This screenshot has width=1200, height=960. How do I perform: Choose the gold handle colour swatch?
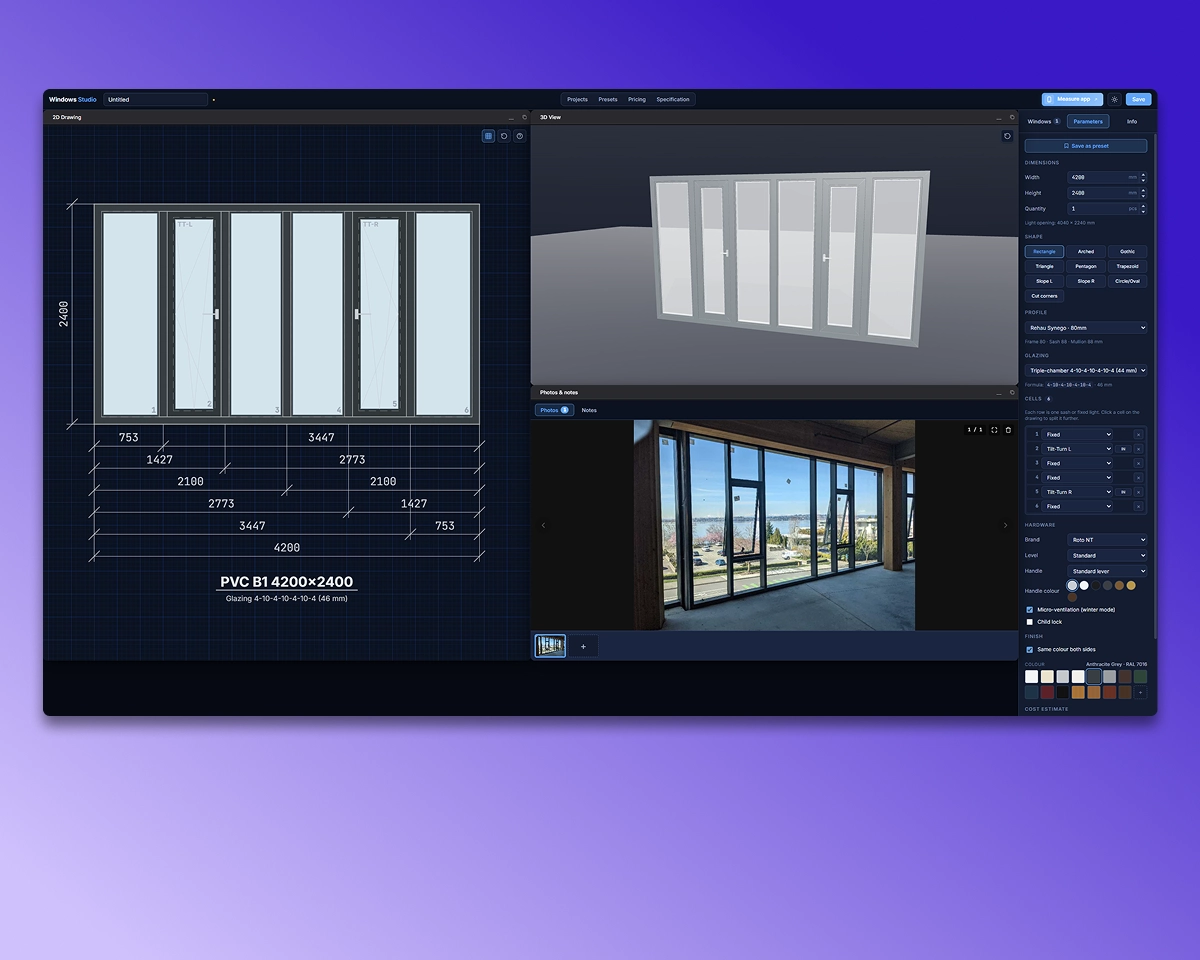pyautogui.click(x=1131, y=586)
